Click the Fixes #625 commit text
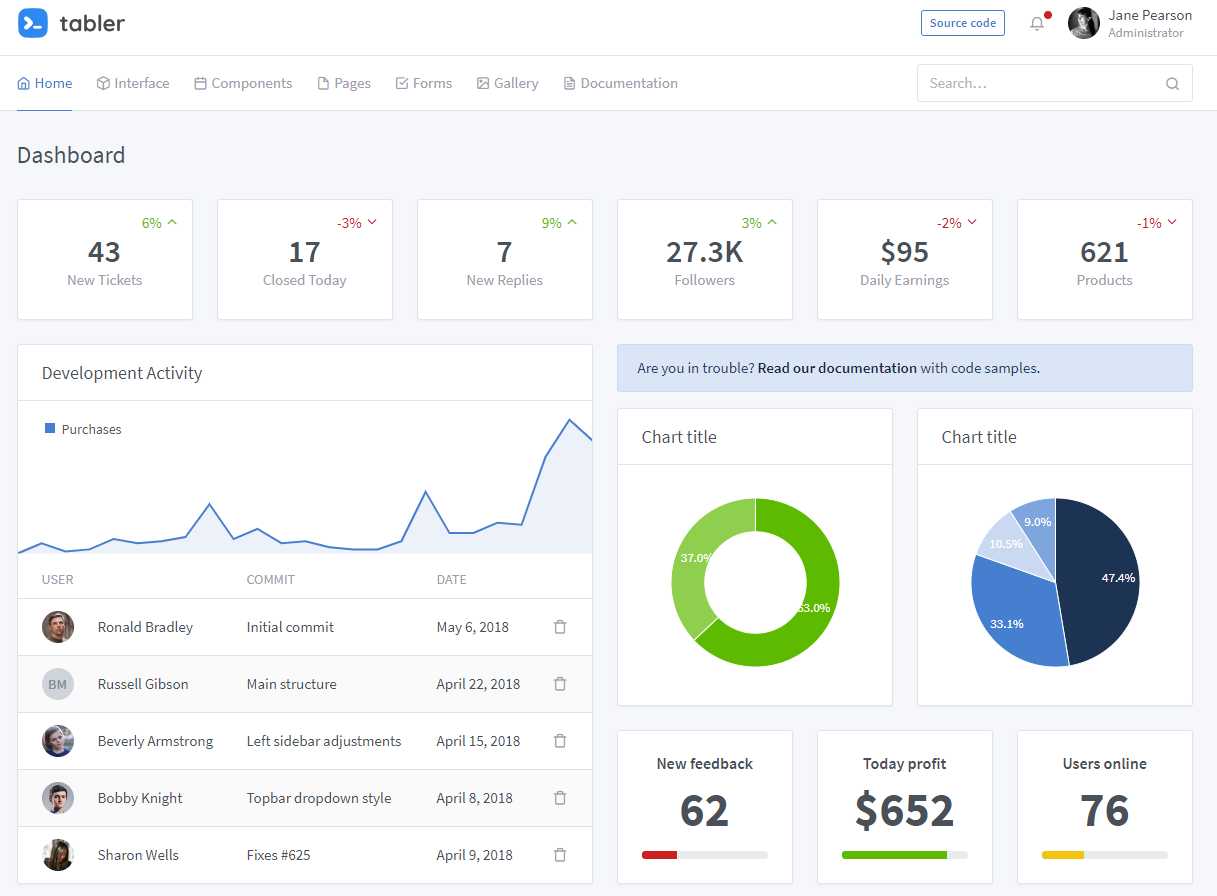Viewport: 1217px width, 896px height. click(x=279, y=855)
